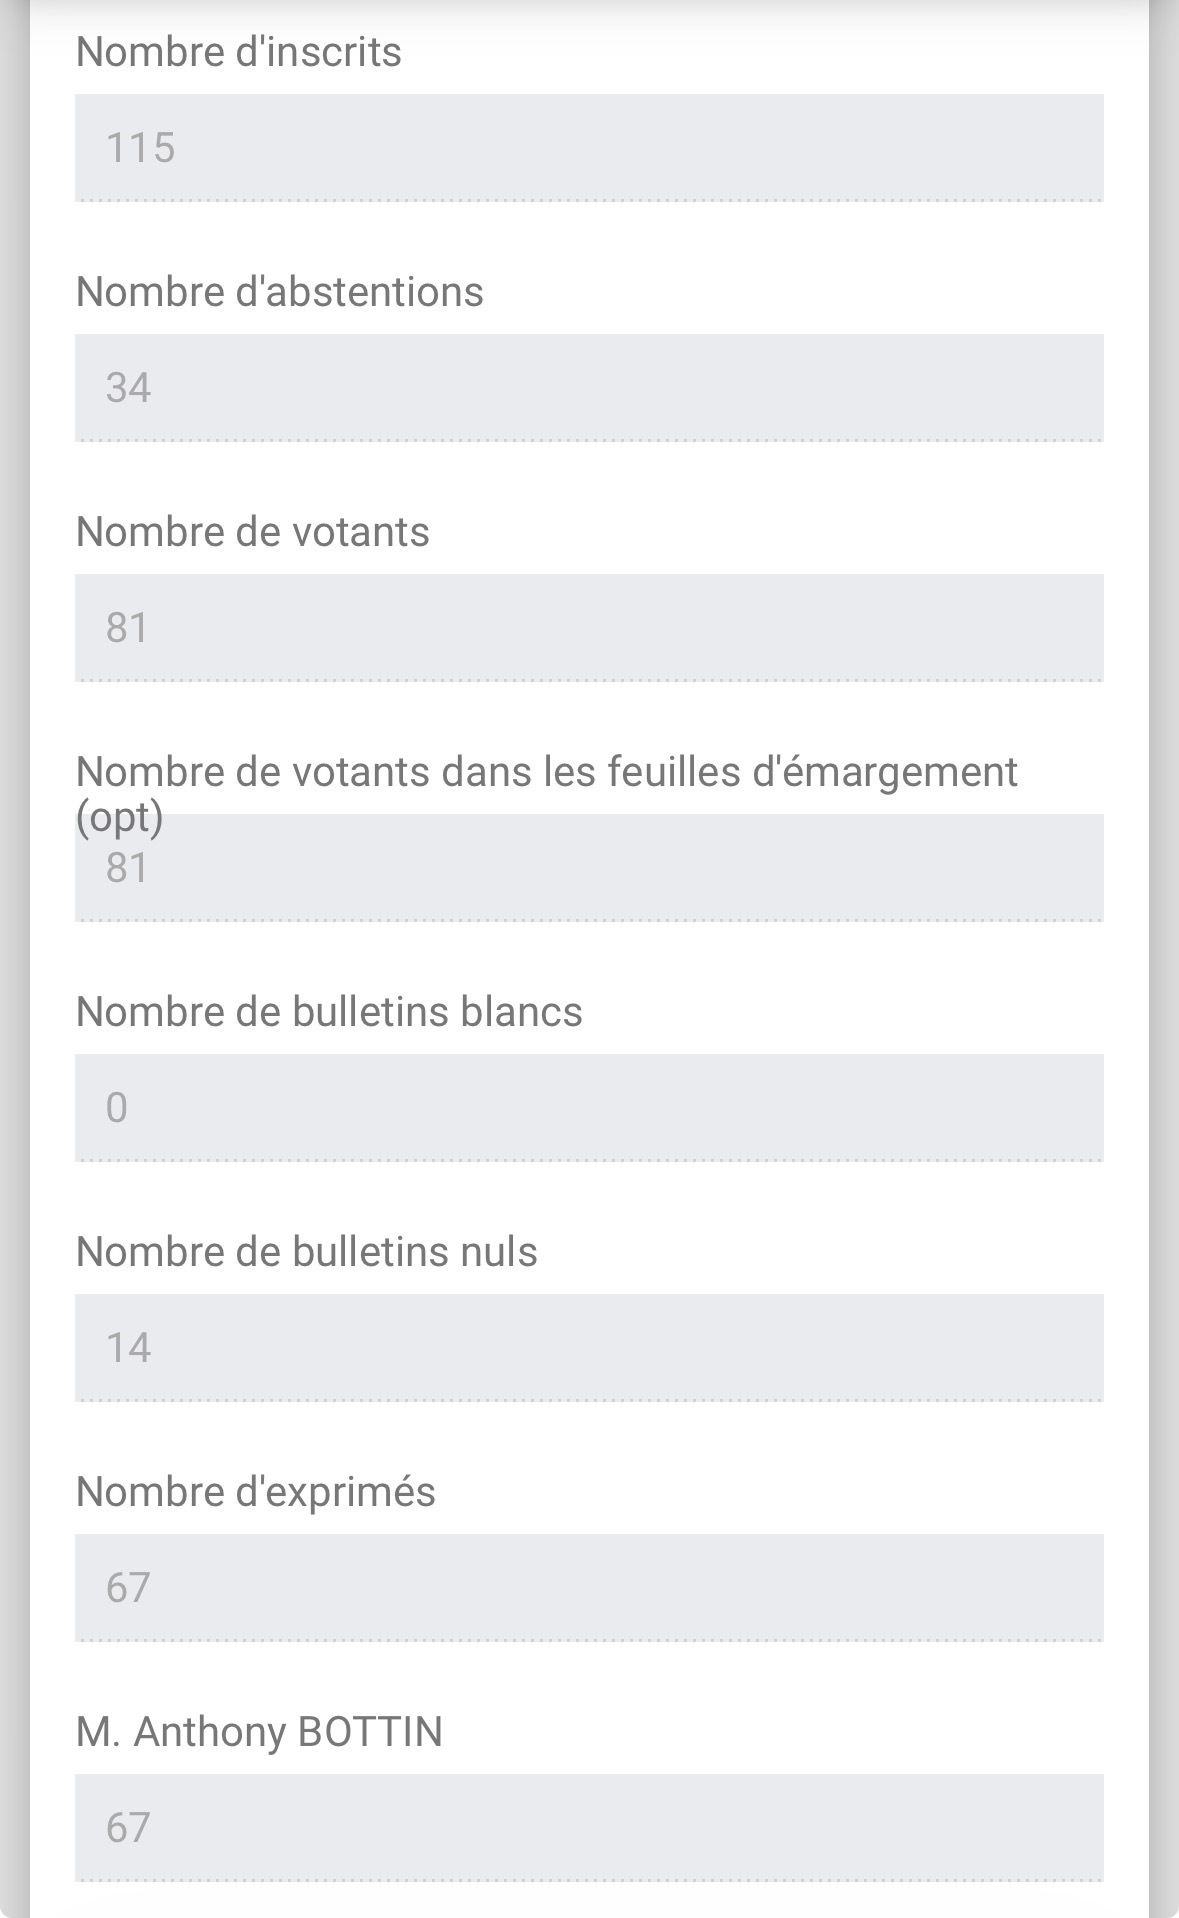The width and height of the screenshot is (1179, 1918).
Task: Click the "Nombre de bulletins blancs" label
Action: point(329,1012)
